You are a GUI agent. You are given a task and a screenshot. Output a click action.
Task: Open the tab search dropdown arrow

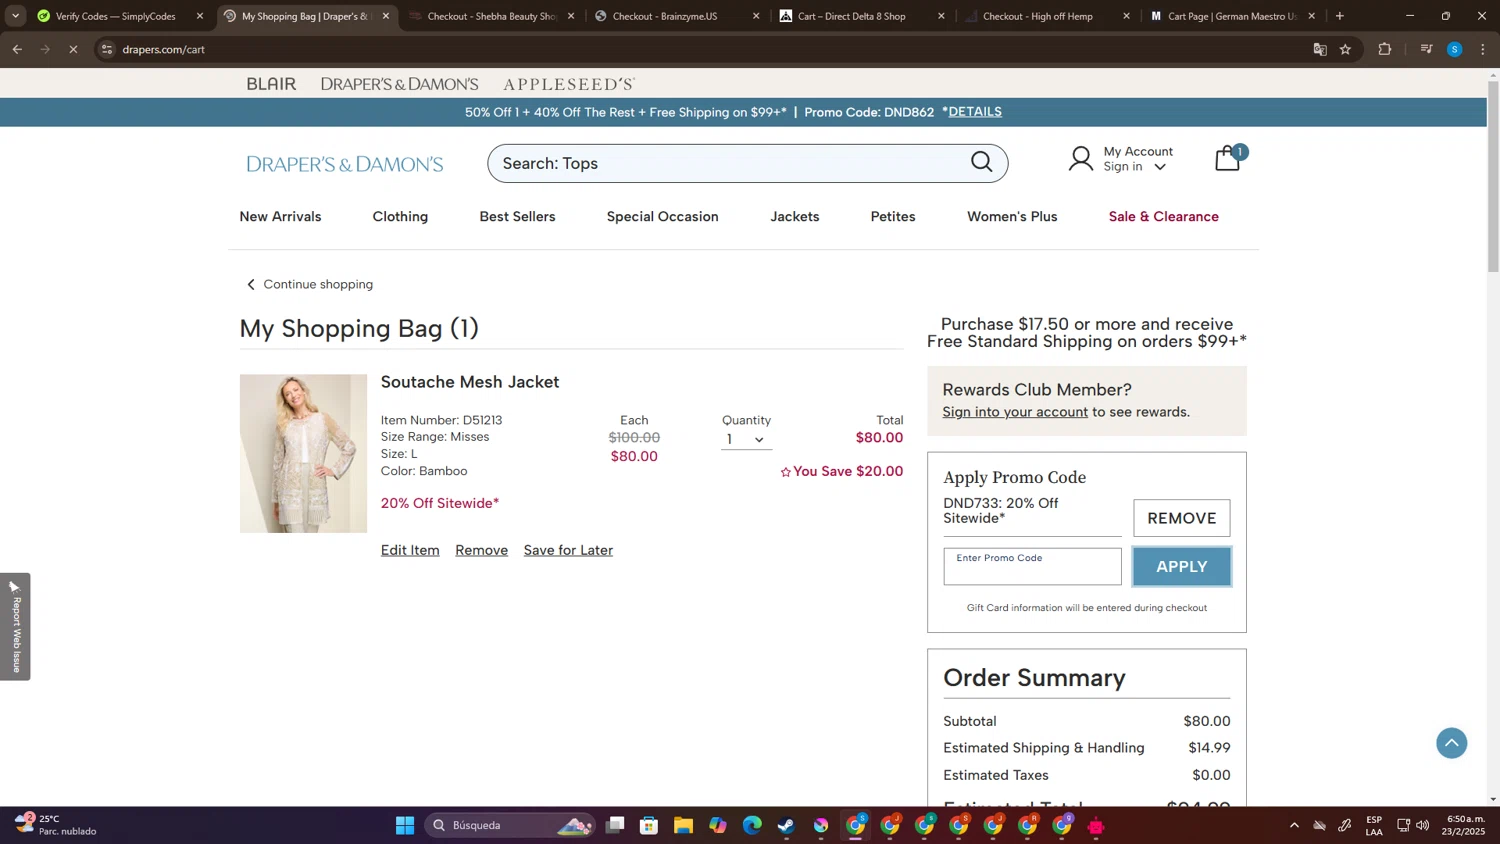(15, 16)
